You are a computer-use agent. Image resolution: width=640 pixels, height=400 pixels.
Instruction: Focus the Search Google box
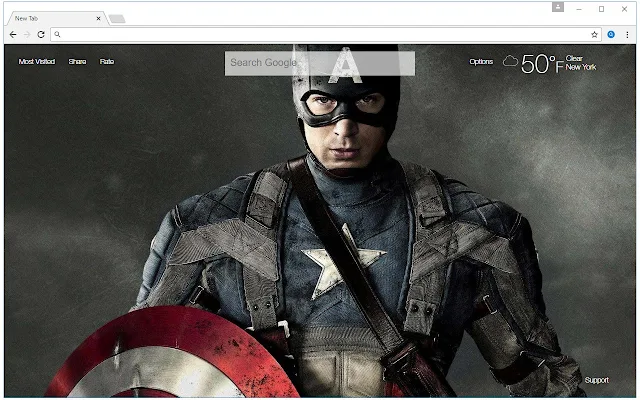[320, 63]
